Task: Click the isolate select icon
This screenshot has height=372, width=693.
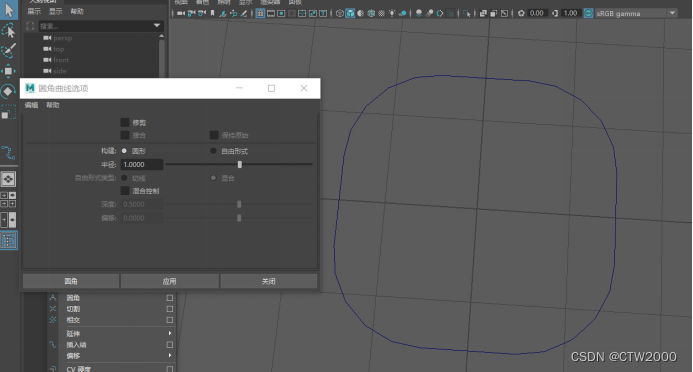Action: 466,13
